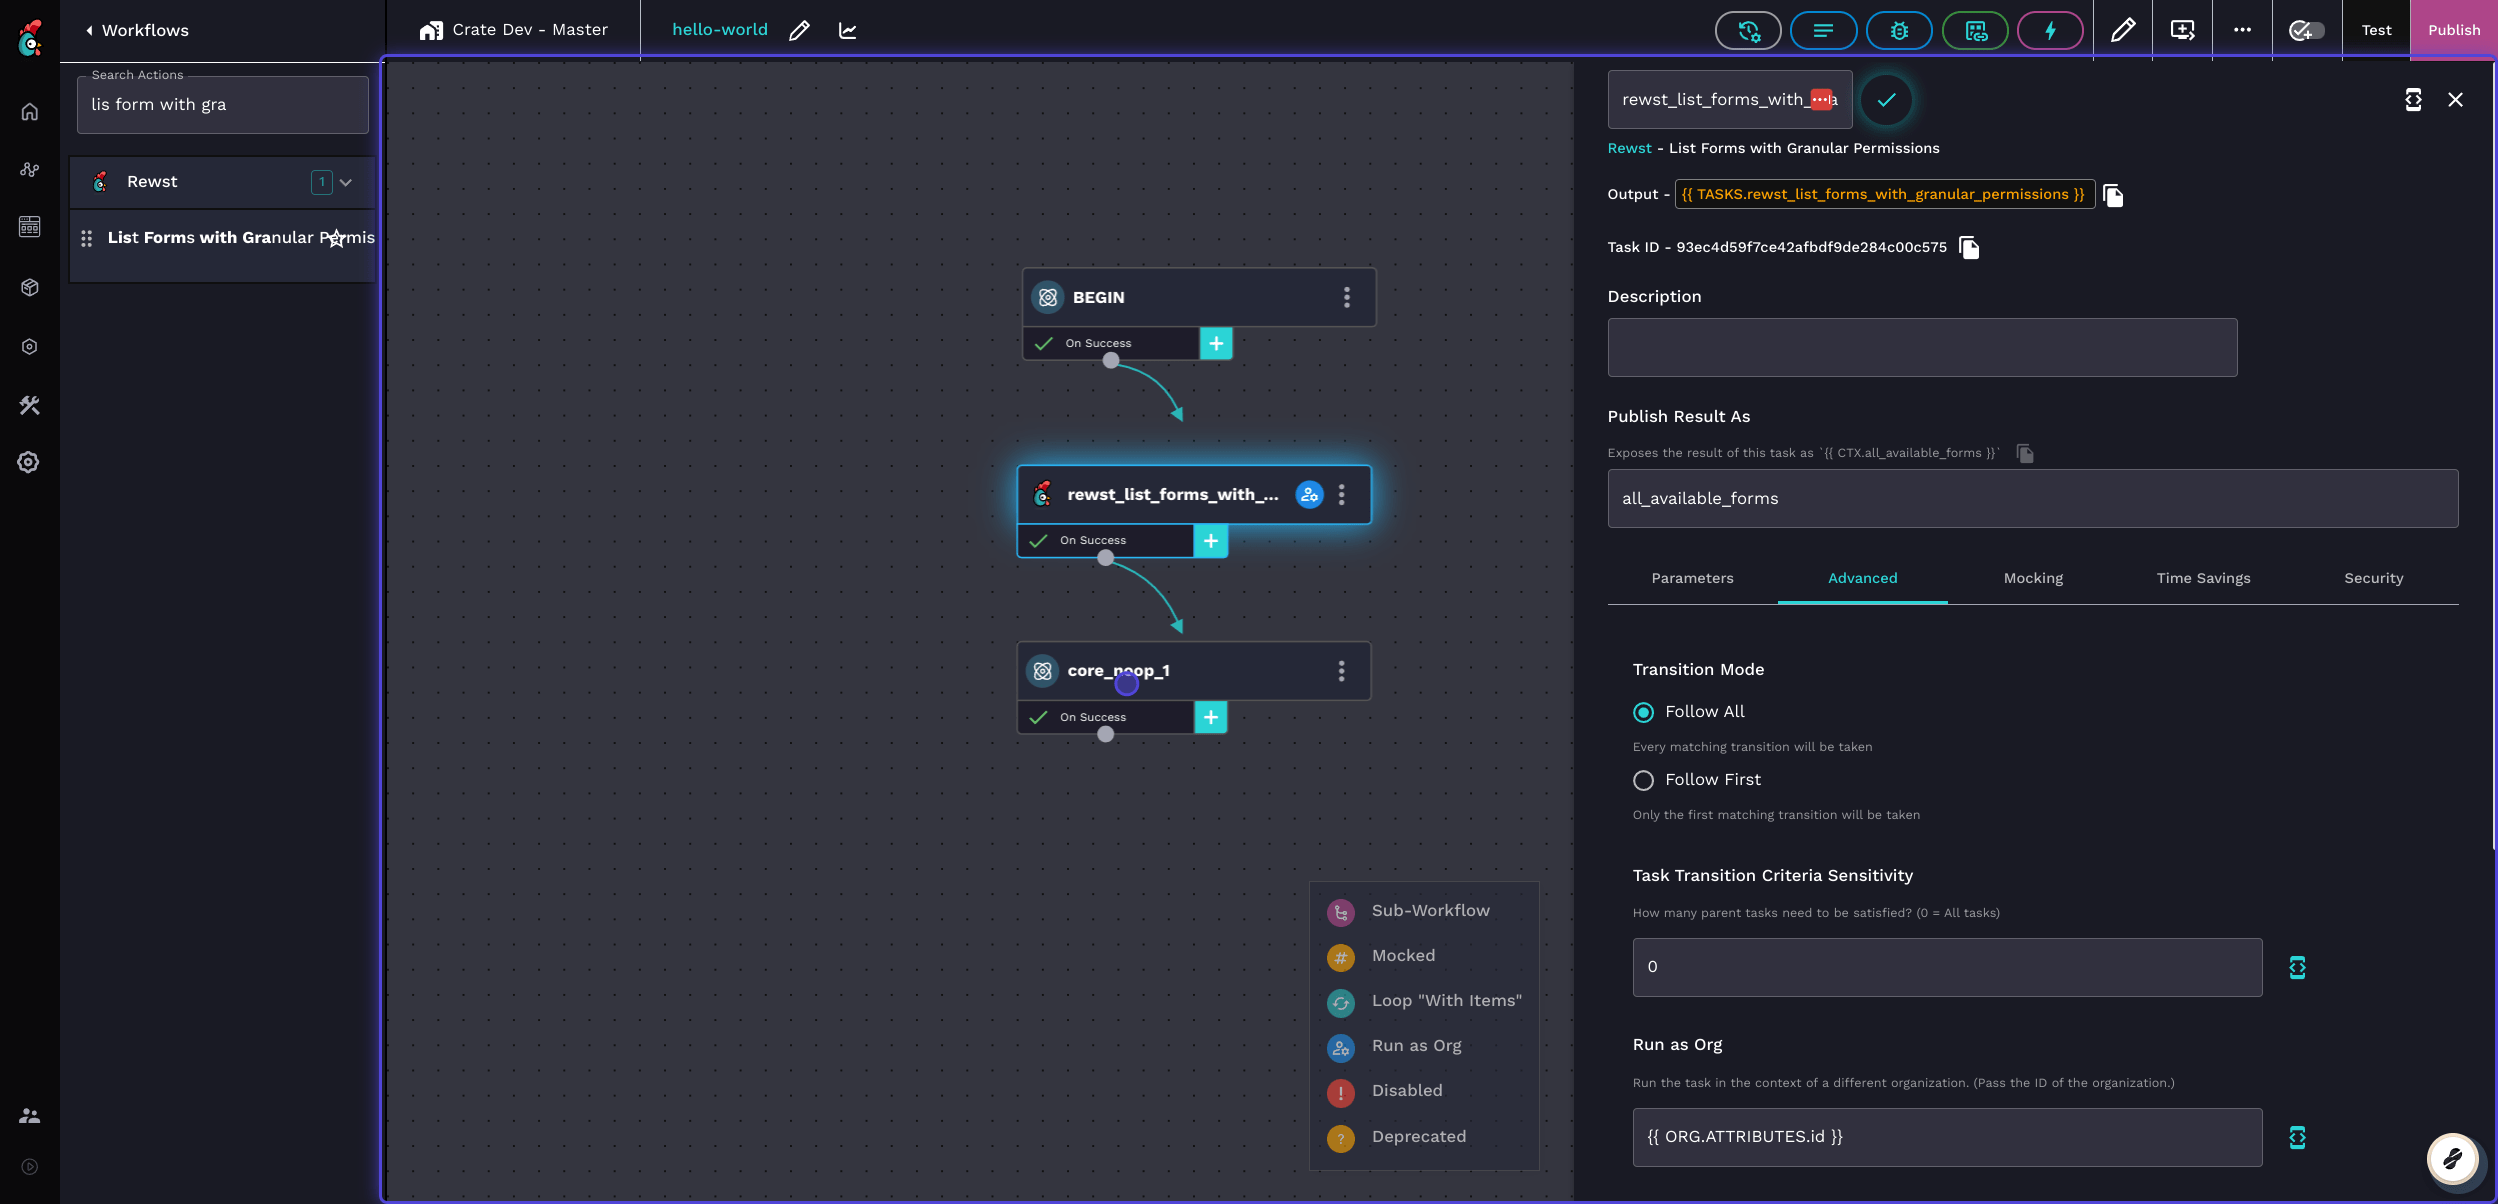This screenshot has height=1204, width=2498.
Task: Open the Security tab
Action: (2373, 578)
